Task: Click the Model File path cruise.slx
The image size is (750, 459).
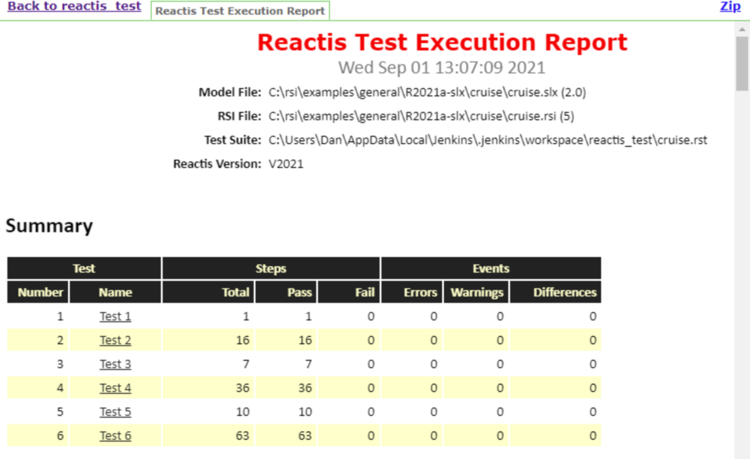Action: coord(427,92)
